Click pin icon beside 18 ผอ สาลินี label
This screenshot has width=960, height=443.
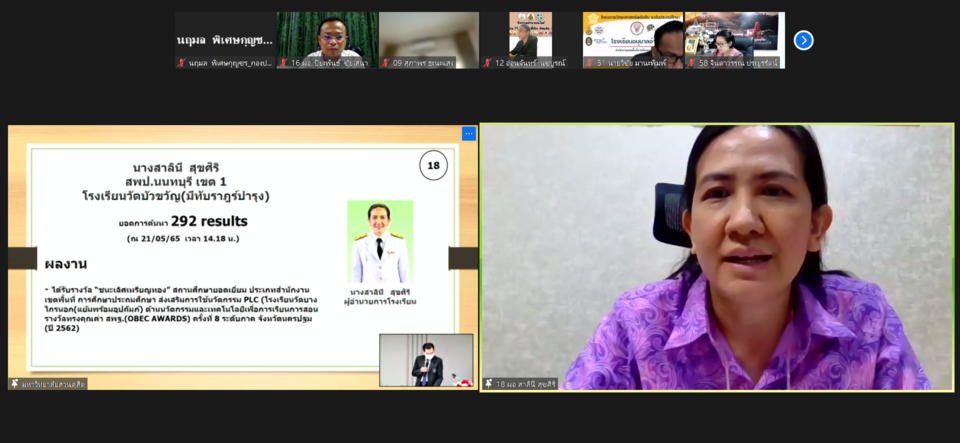pos(489,383)
